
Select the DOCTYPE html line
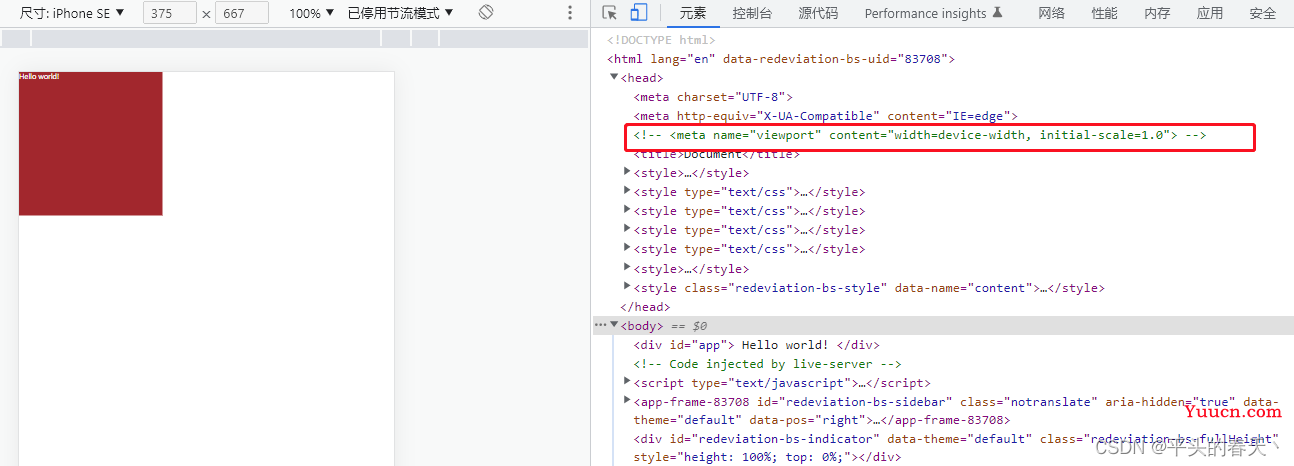pyautogui.click(x=661, y=40)
